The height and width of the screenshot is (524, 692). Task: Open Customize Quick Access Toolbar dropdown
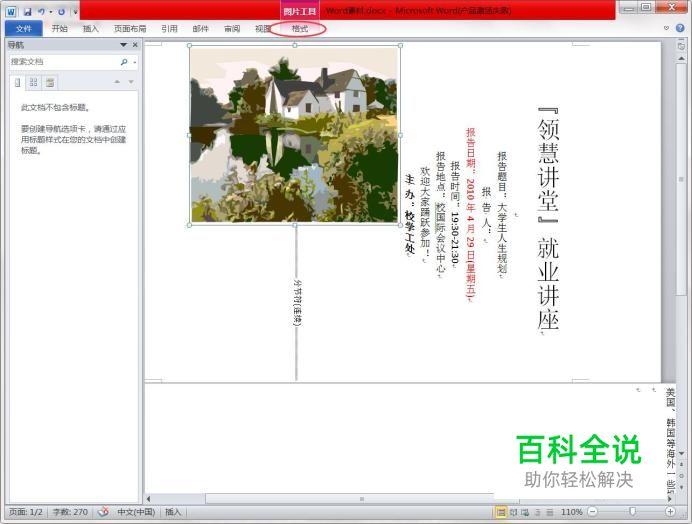[x=75, y=12]
